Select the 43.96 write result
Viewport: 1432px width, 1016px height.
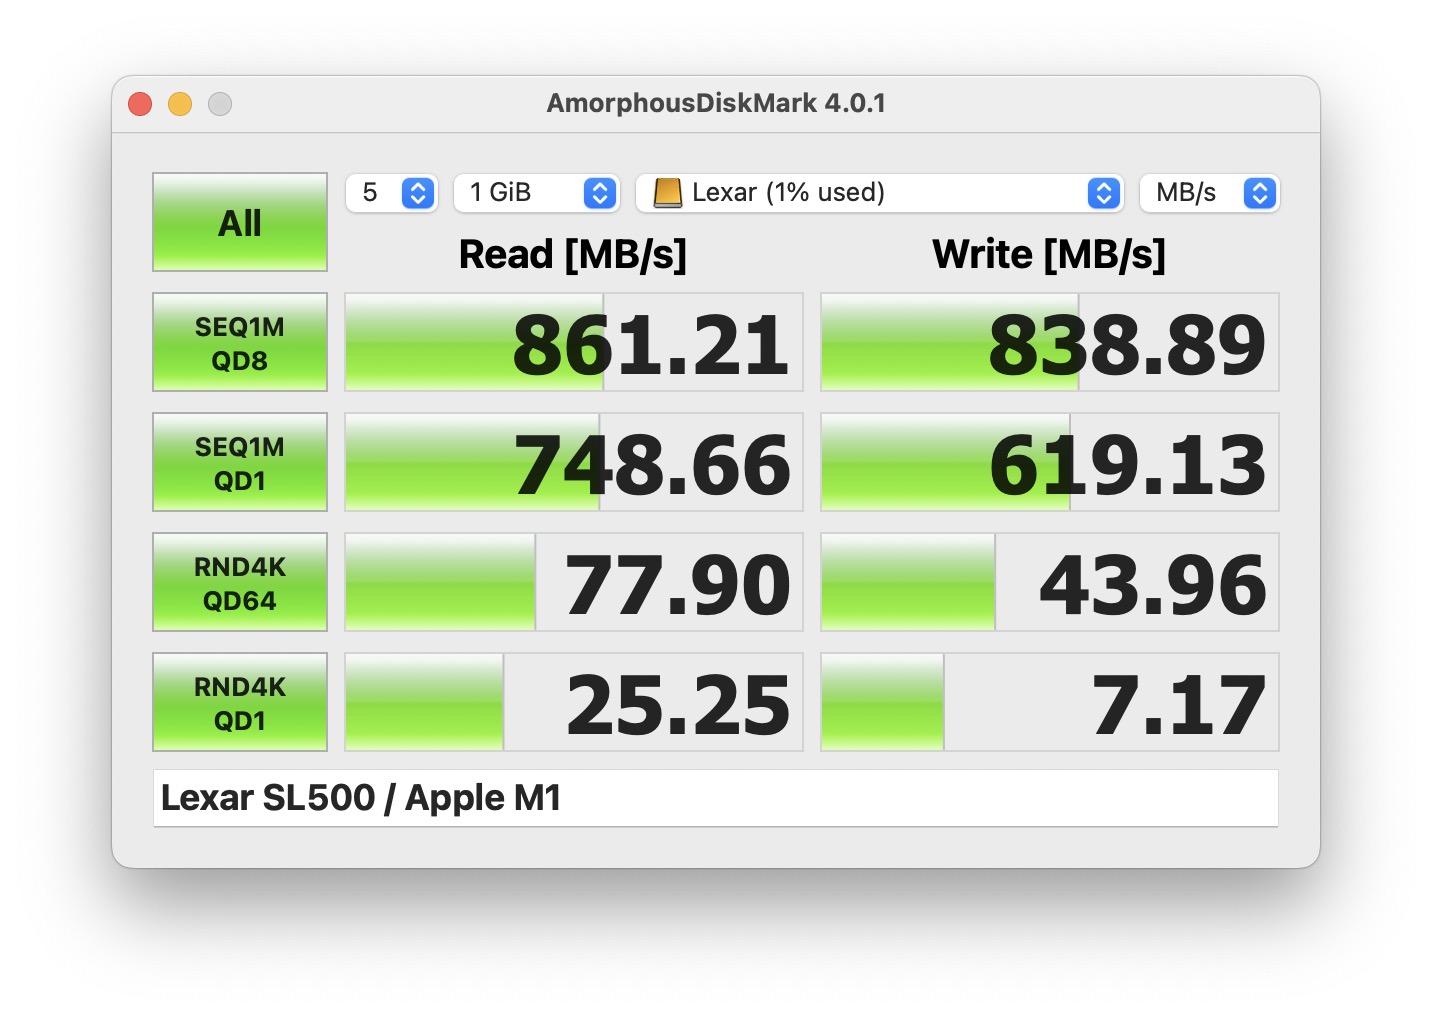(1050, 582)
